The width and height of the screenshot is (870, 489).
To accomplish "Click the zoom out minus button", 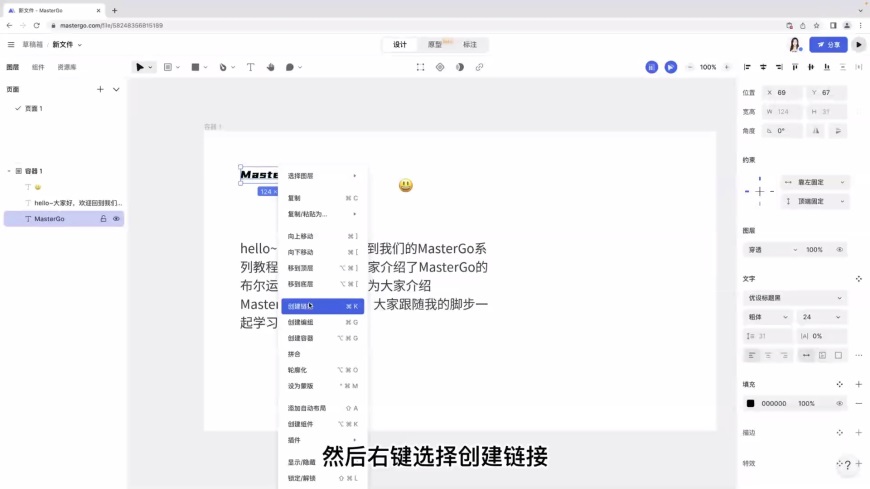I will click(690, 67).
